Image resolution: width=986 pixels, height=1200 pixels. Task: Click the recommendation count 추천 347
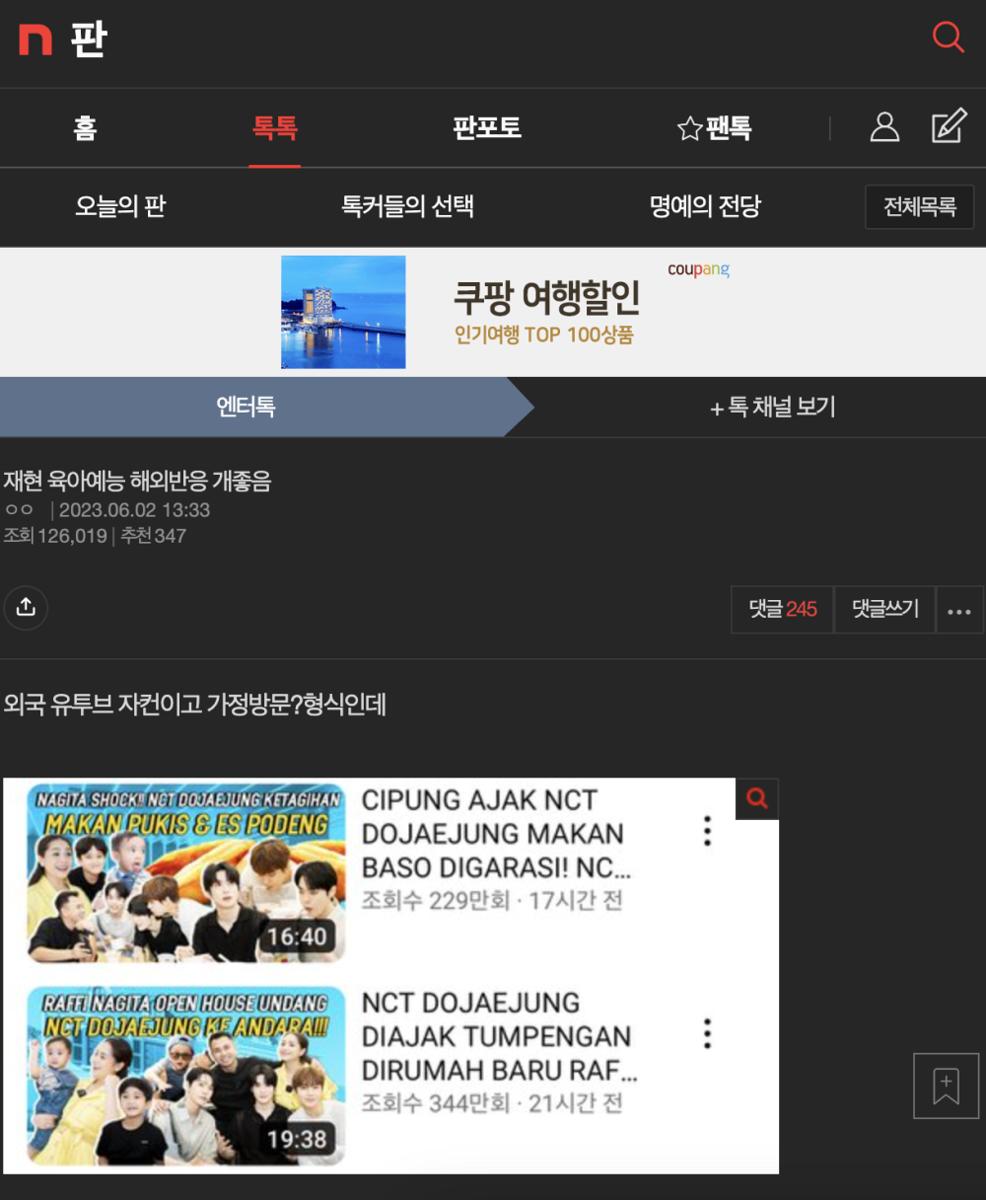coord(153,536)
